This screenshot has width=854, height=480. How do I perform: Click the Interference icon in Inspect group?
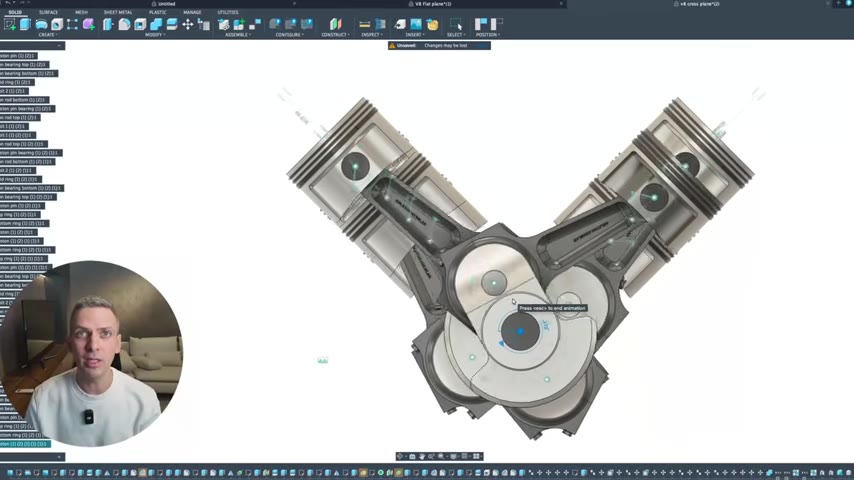(x=380, y=24)
